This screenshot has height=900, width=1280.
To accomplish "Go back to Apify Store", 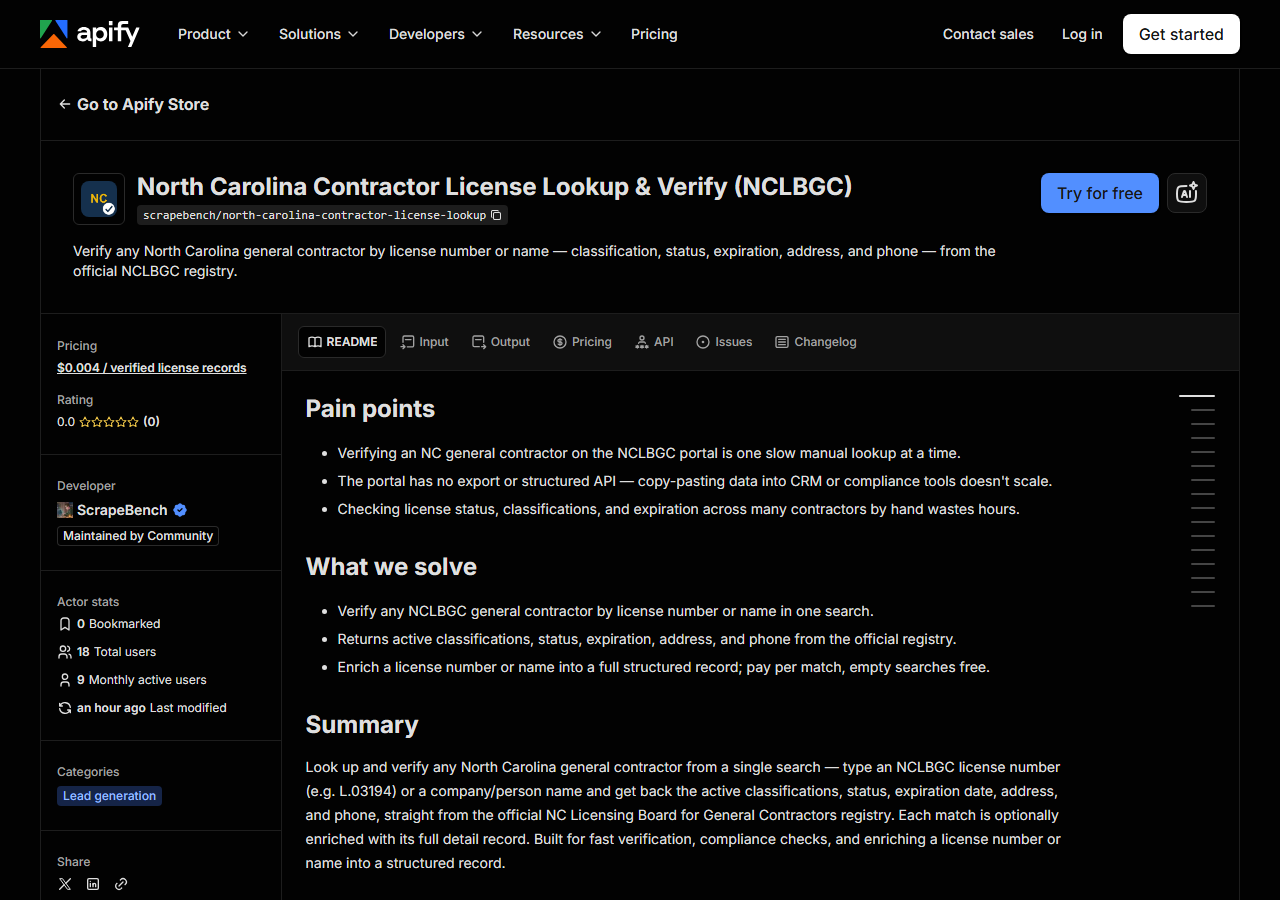I will (x=134, y=104).
